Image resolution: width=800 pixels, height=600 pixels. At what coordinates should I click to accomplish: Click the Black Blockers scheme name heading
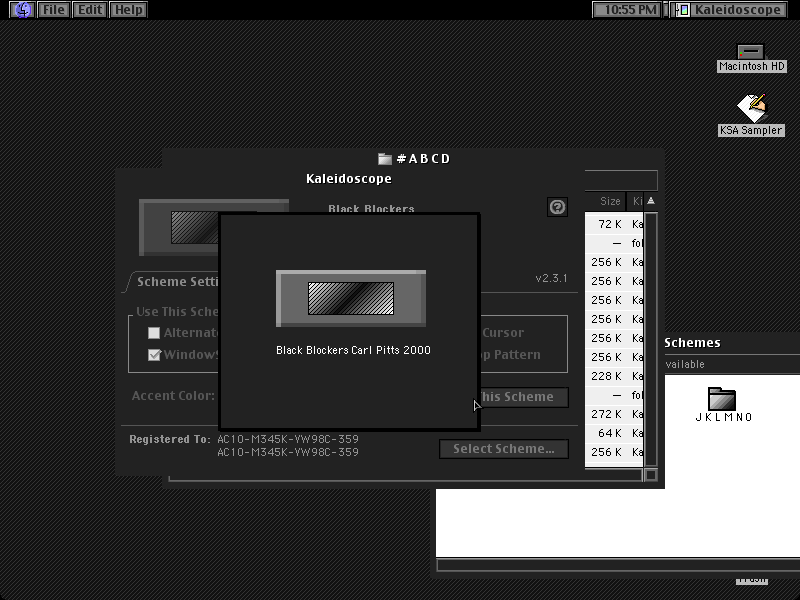tap(371, 209)
